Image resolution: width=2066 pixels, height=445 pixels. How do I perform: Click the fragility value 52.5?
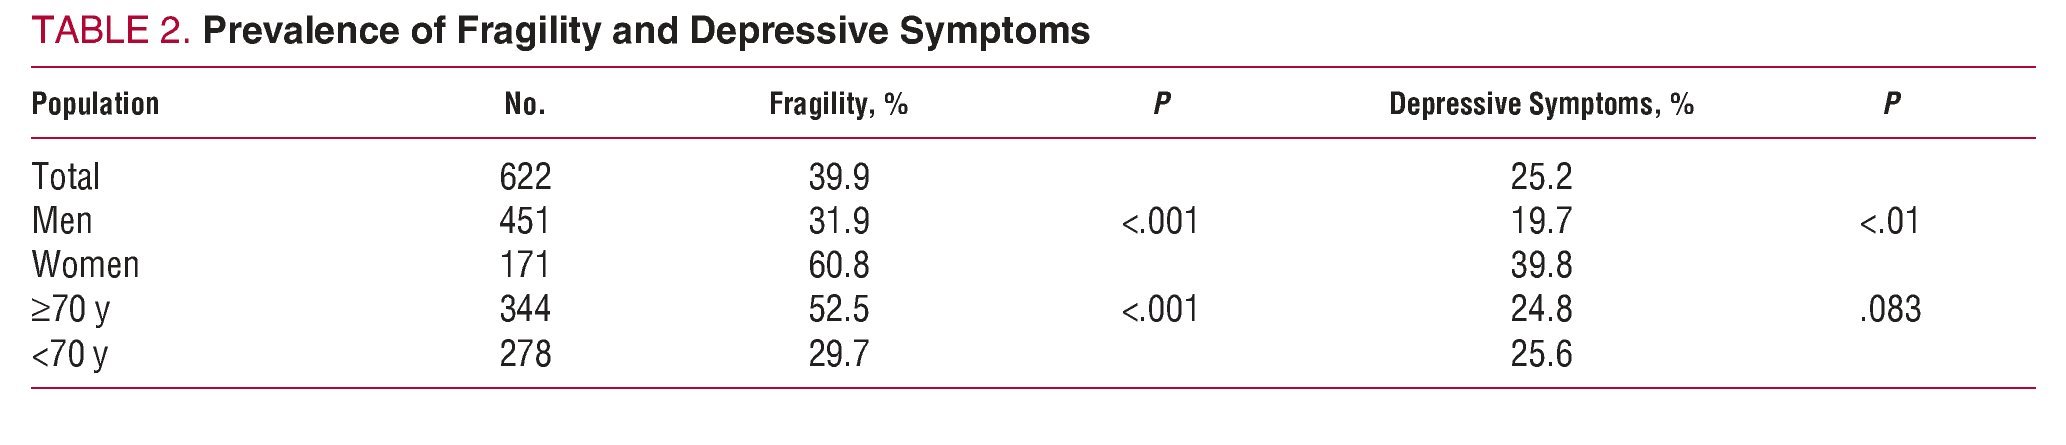(839, 309)
